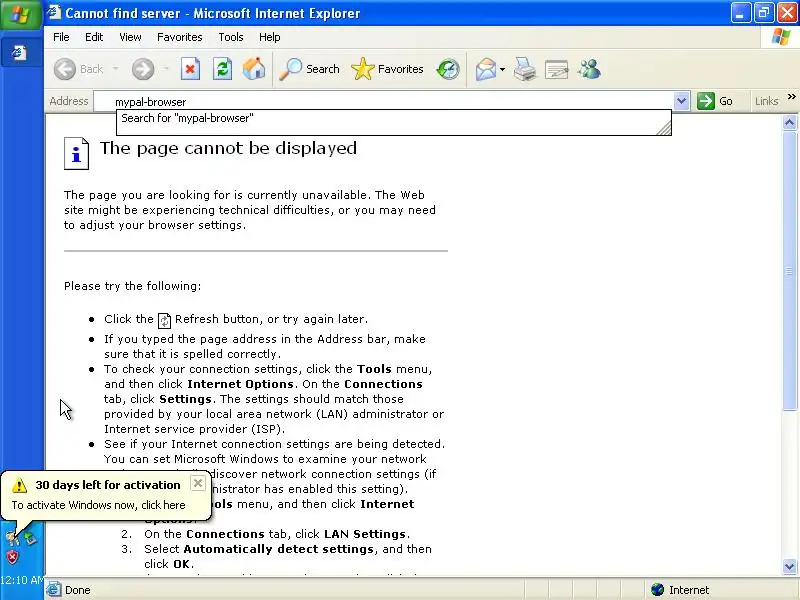Image resolution: width=800 pixels, height=600 pixels.
Task: Open History clock icon
Action: (448, 69)
